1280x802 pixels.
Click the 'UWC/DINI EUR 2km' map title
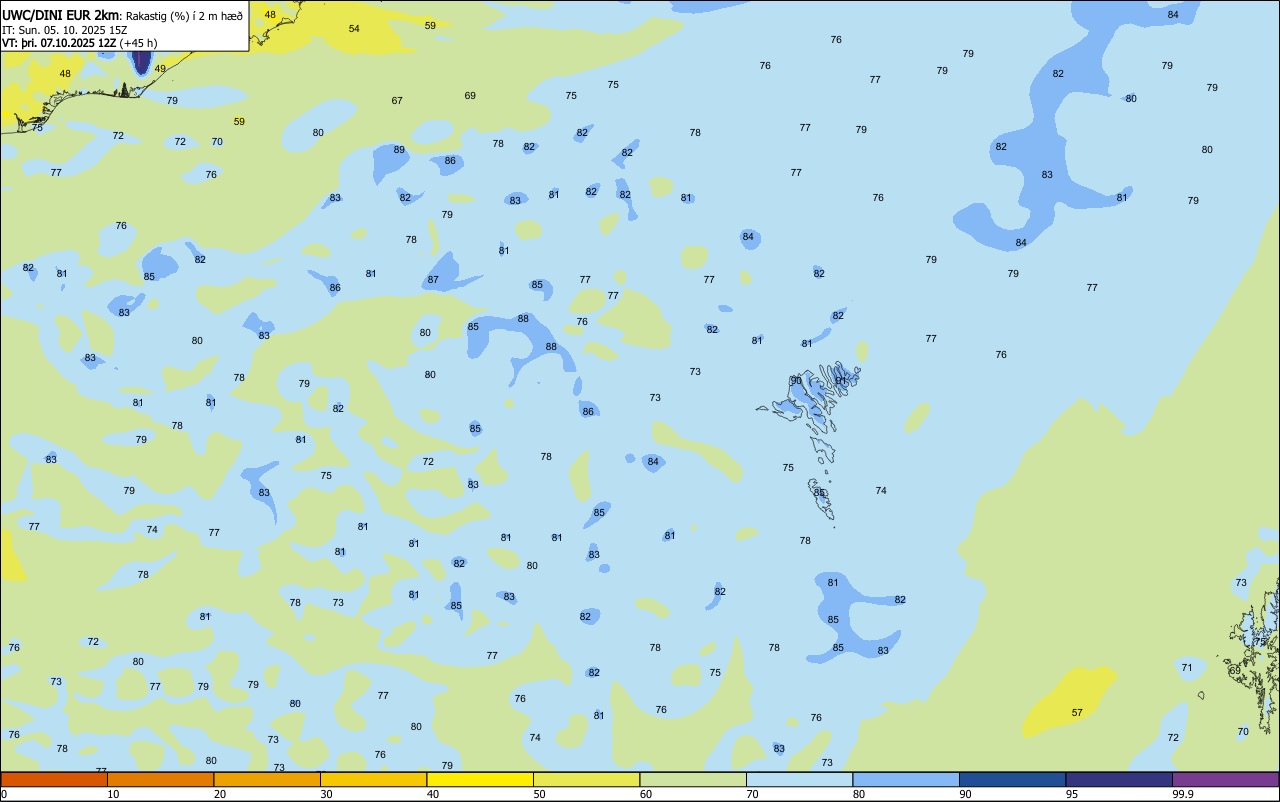point(60,15)
